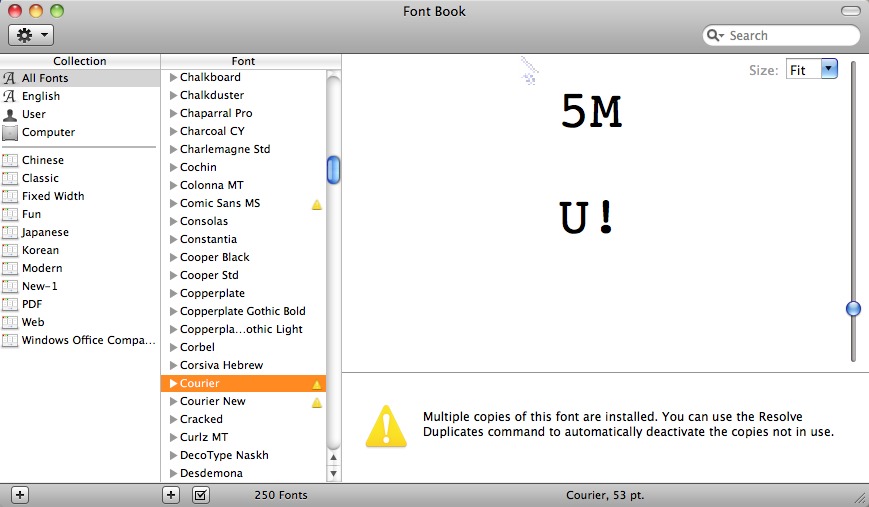869x507 pixels.
Task: Click font list scroll up arrow
Action: pyautogui.click(x=333, y=457)
